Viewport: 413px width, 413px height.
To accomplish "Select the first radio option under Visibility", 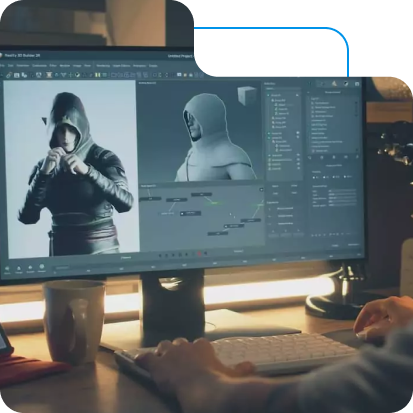I will [x=314, y=177].
